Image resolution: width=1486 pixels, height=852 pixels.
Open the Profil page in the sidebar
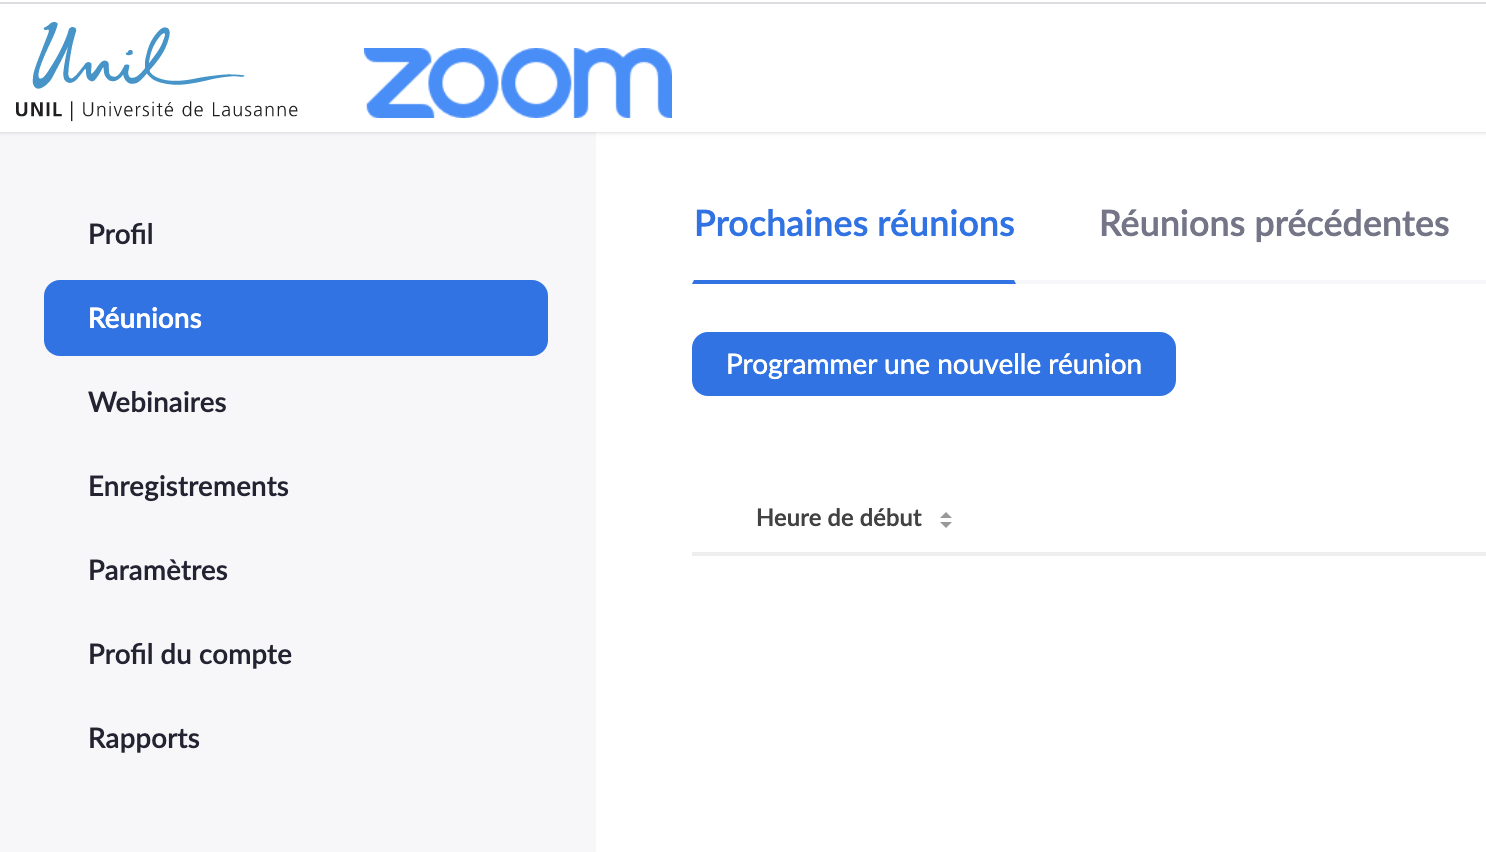click(x=121, y=234)
